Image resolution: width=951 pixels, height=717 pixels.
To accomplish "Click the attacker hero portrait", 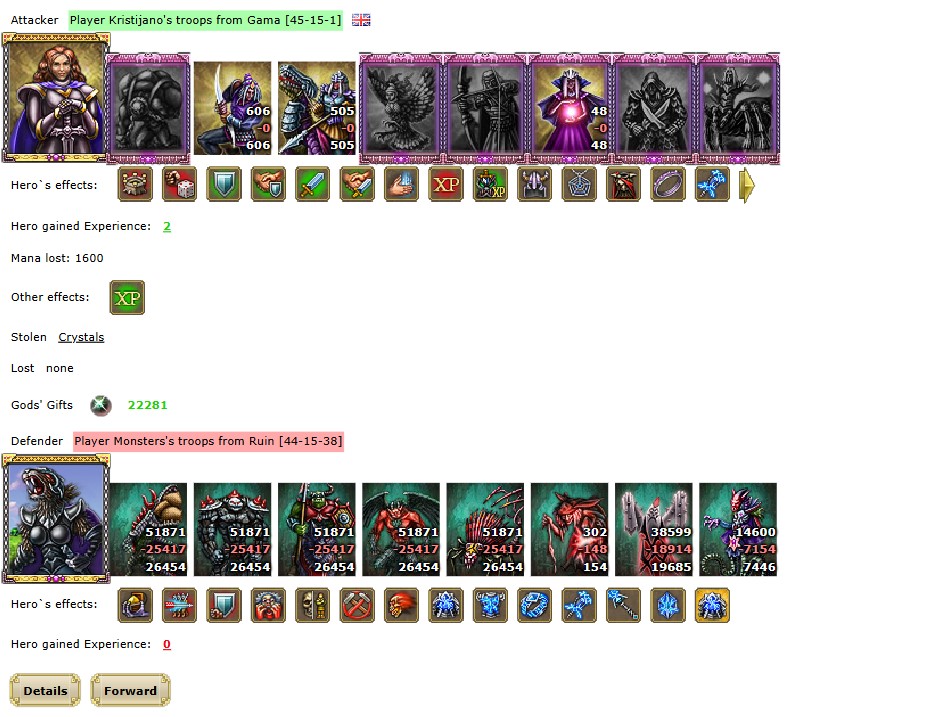I will click(56, 98).
